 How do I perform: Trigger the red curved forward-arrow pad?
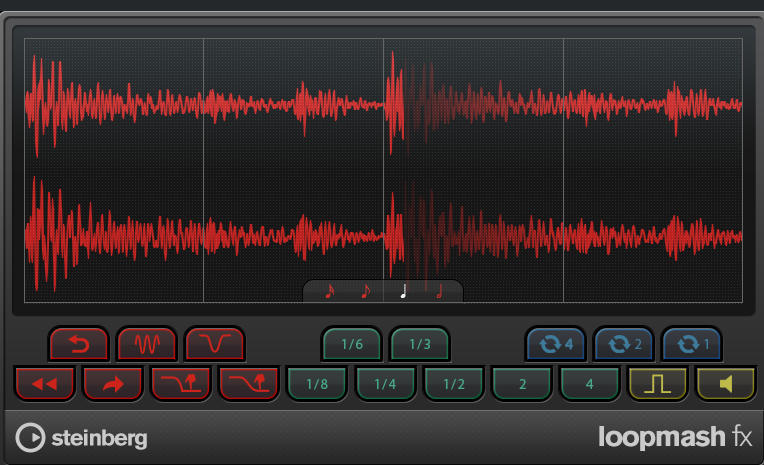pyautogui.click(x=113, y=384)
